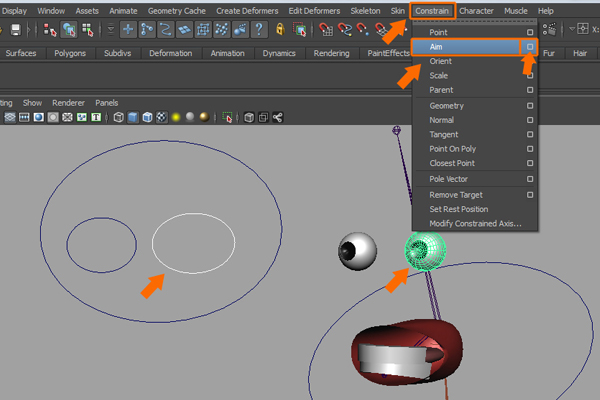Open the Parent constraint option box
The image size is (600, 400).
click(x=530, y=90)
